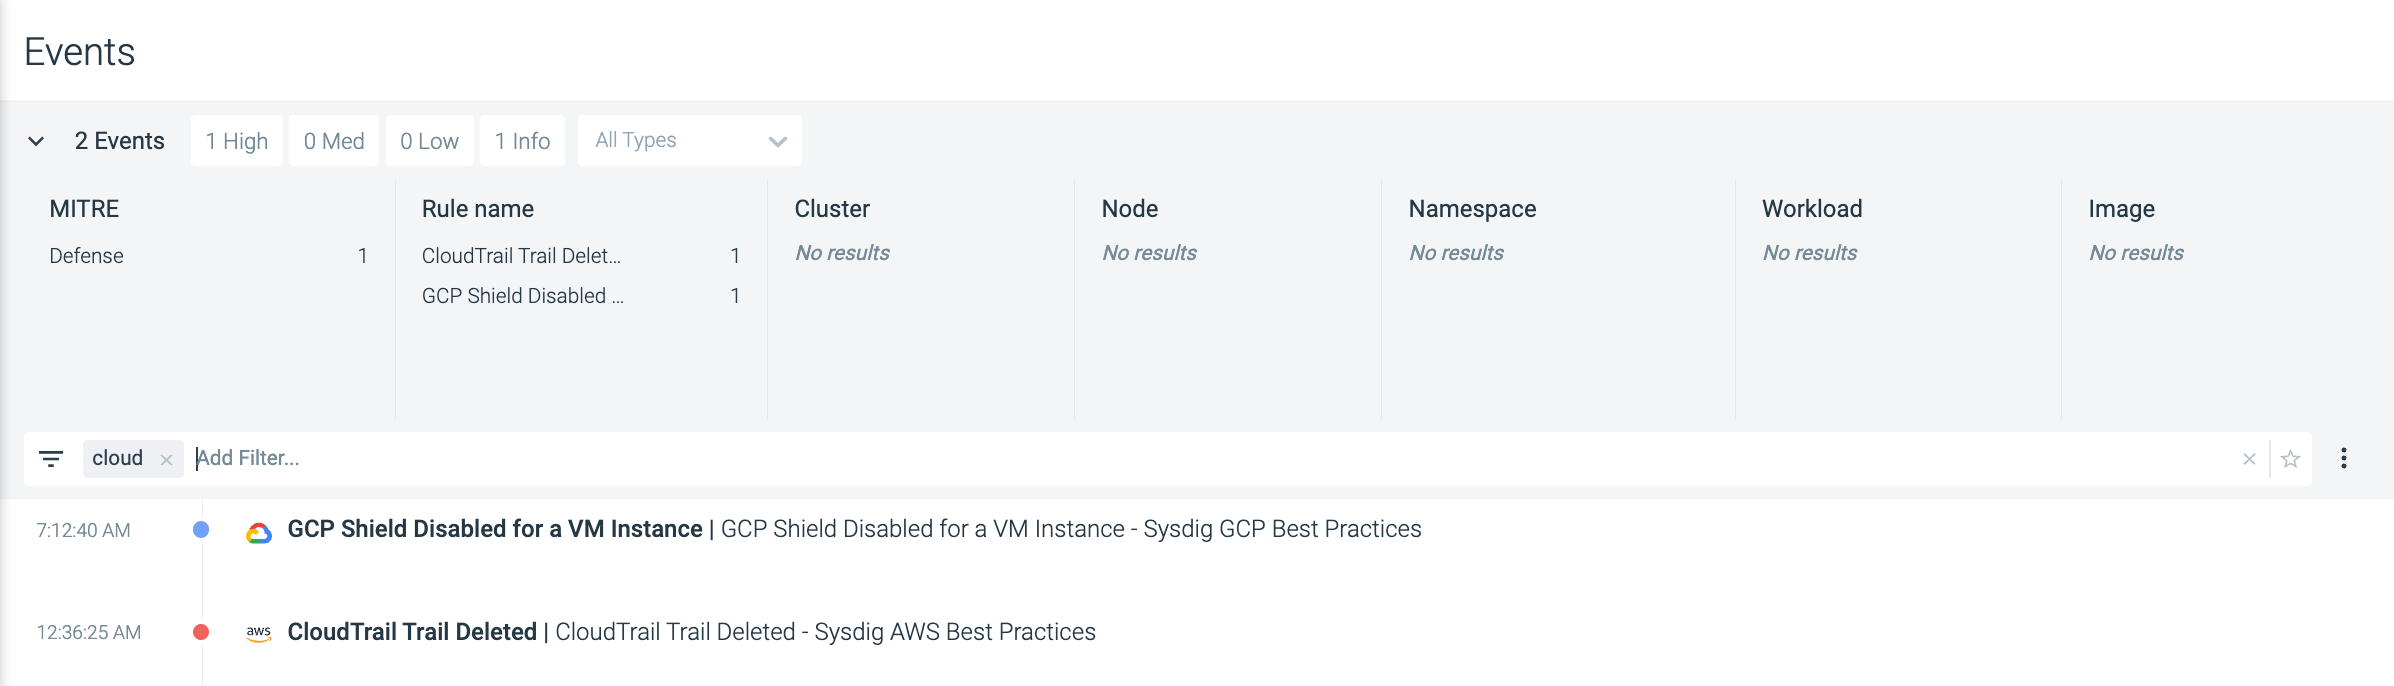Viewport: 2394px width, 686px height.
Task: Star the current filter as favorite
Action: (x=2291, y=459)
